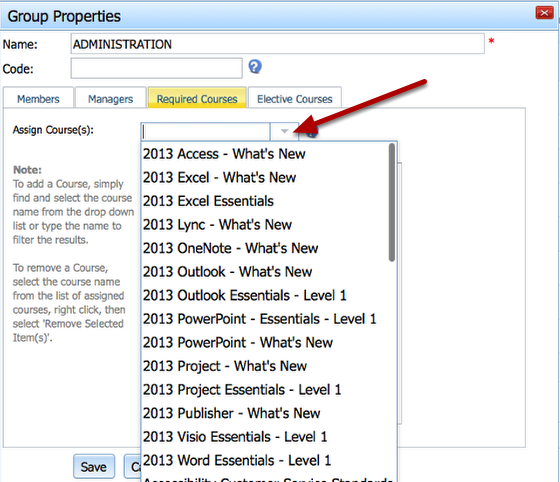Select the Required Courses tab
Screen dimensions: 560x482
(x=197, y=98)
